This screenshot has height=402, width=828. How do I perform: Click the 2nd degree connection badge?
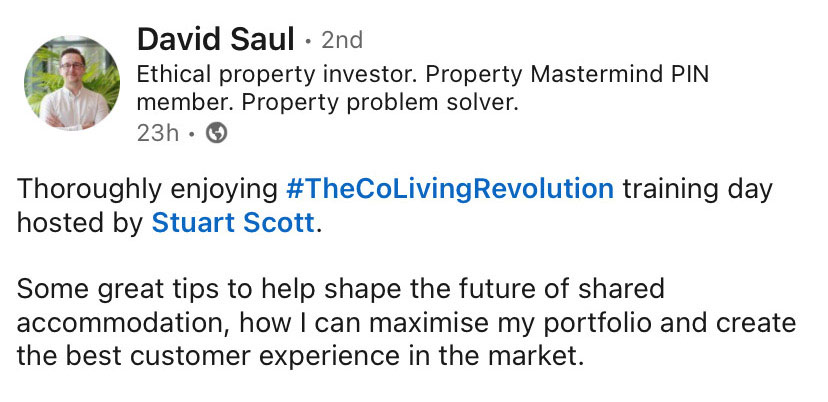point(341,41)
